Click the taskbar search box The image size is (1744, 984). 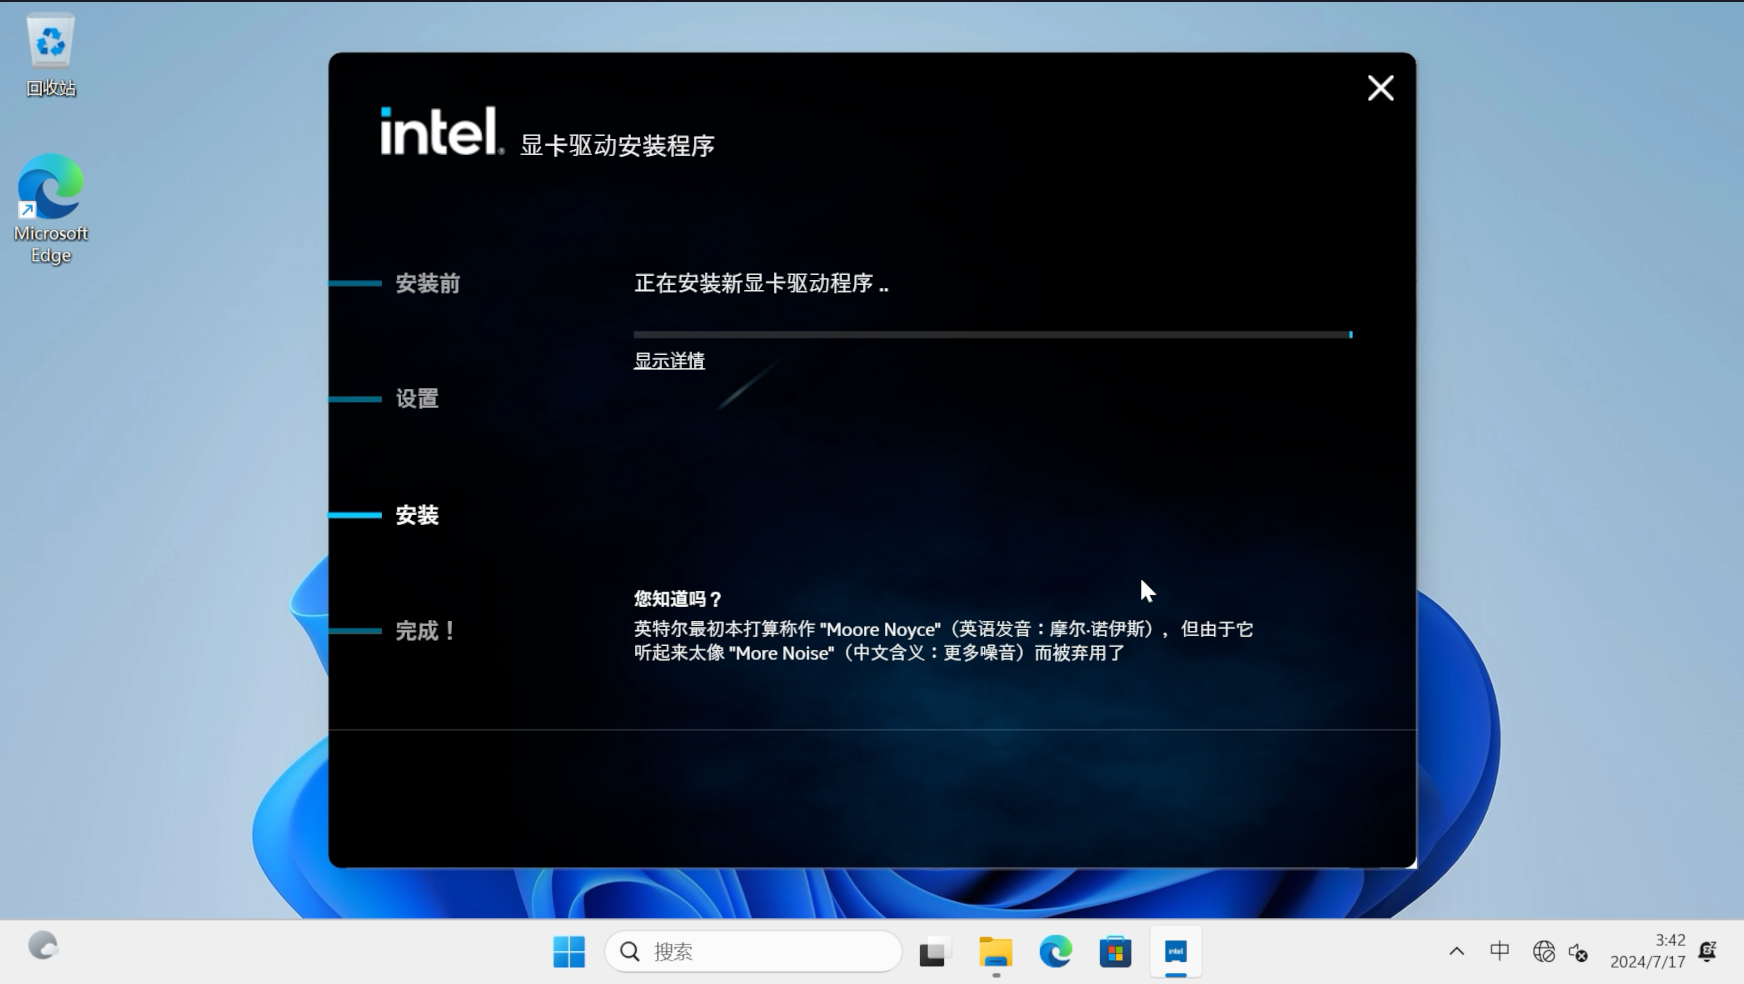coord(753,952)
